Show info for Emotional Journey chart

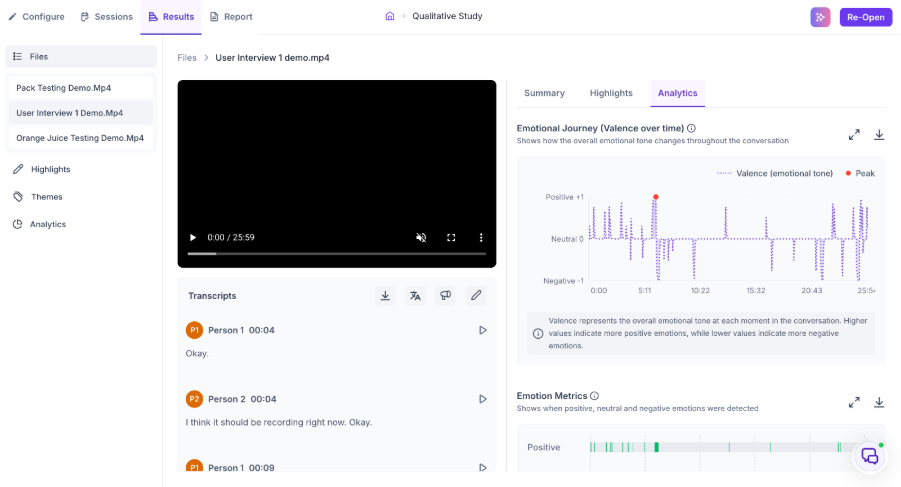tap(691, 129)
